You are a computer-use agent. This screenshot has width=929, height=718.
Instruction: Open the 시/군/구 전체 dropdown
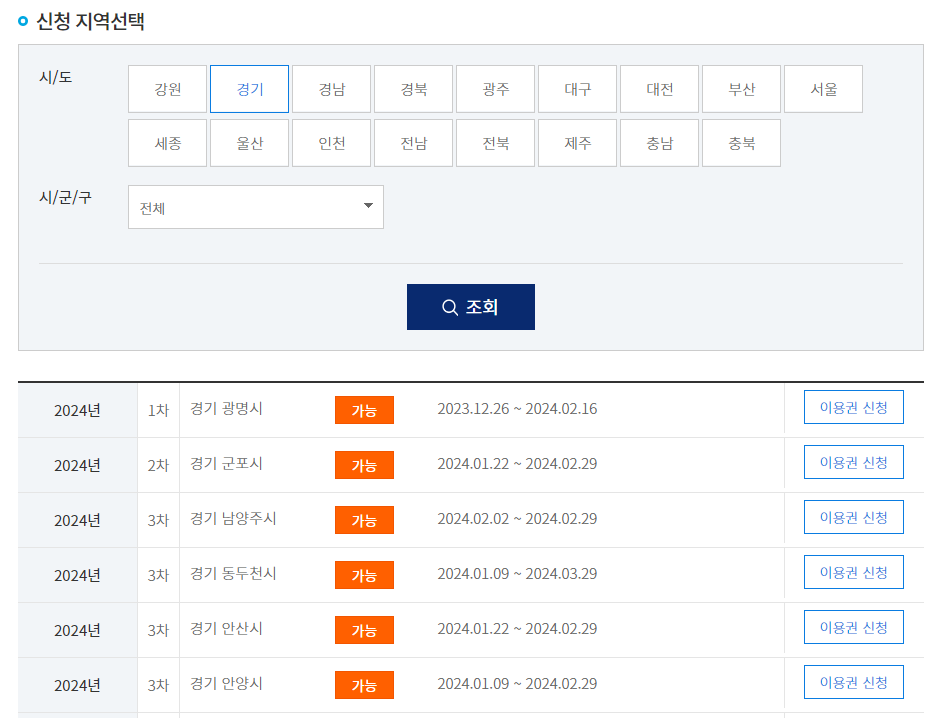[256, 207]
